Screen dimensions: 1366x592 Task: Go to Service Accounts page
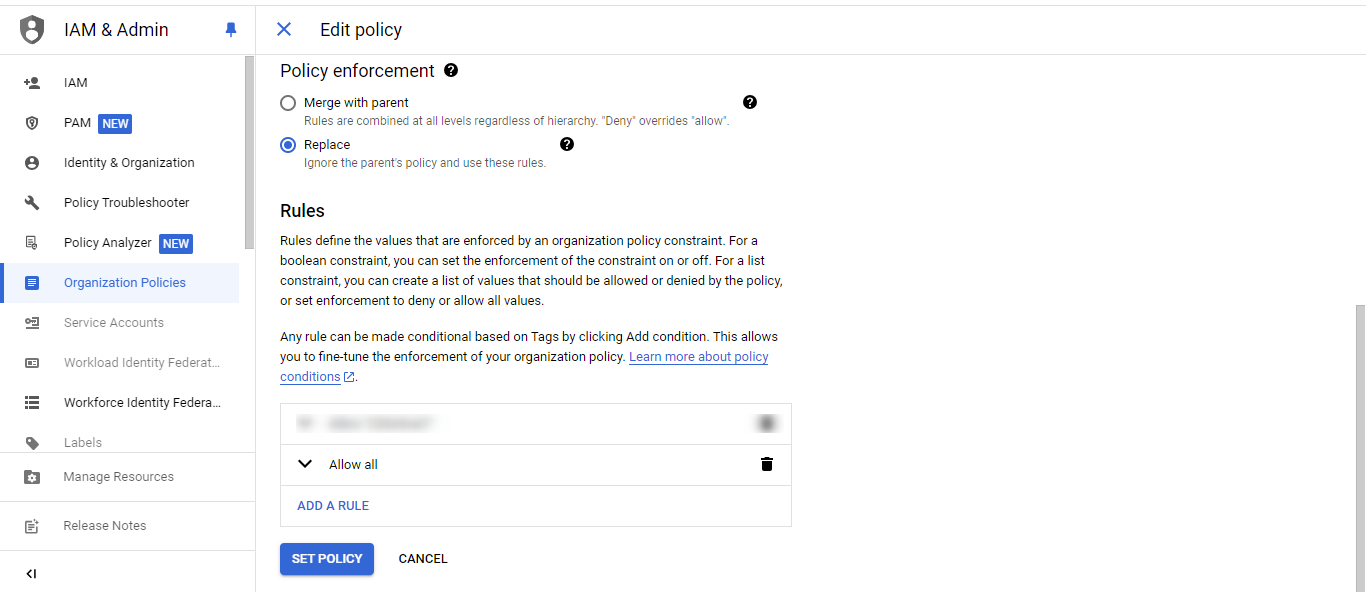(114, 323)
